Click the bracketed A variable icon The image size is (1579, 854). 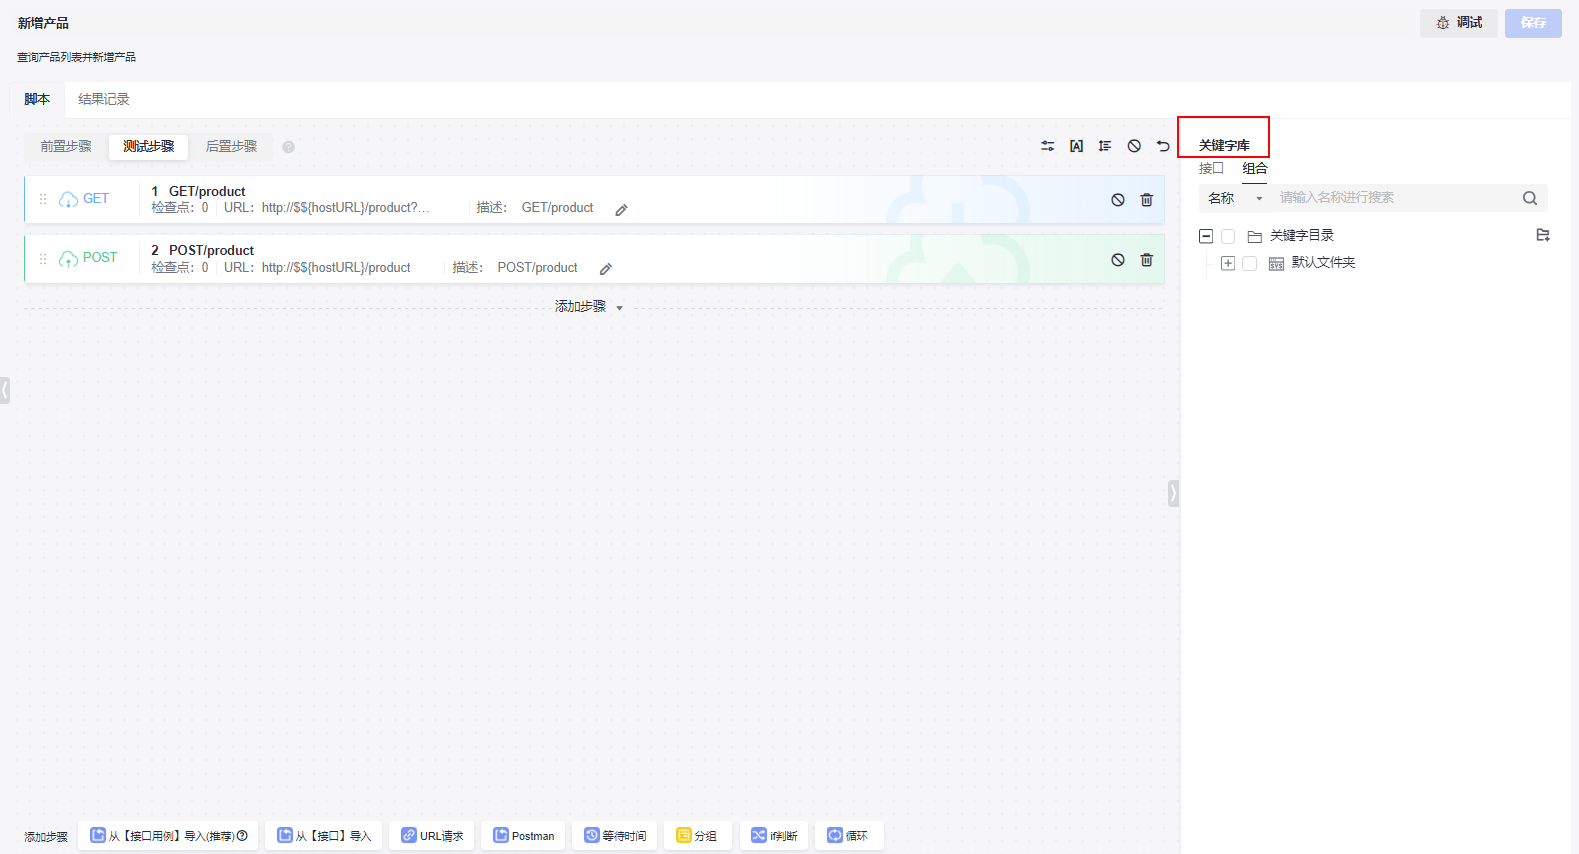point(1076,146)
